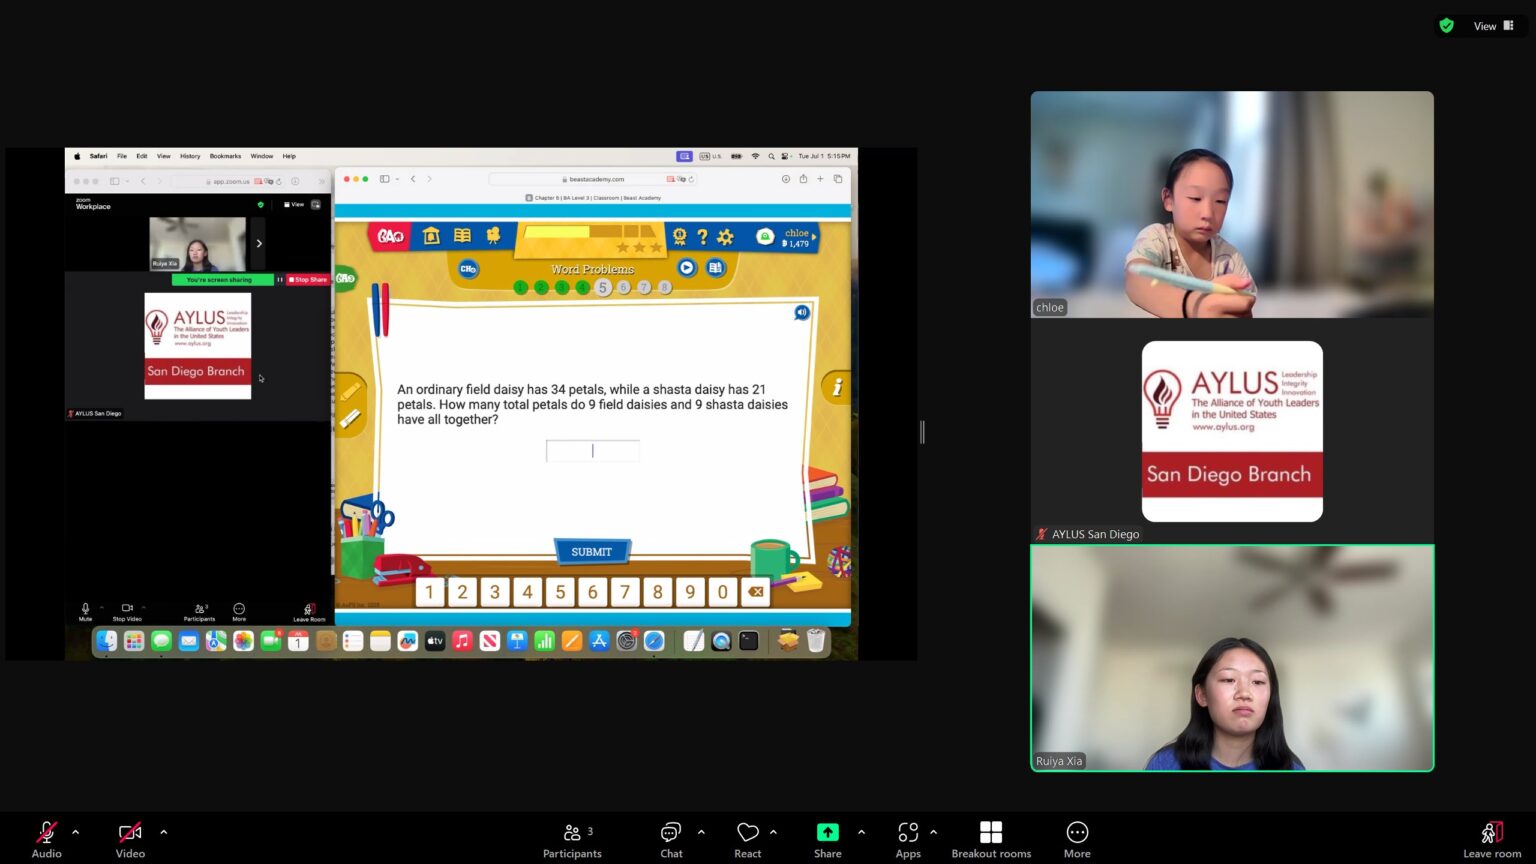Tap the on-screen 9 key
Viewport: 1536px width, 864px height.
click(690, 592)
